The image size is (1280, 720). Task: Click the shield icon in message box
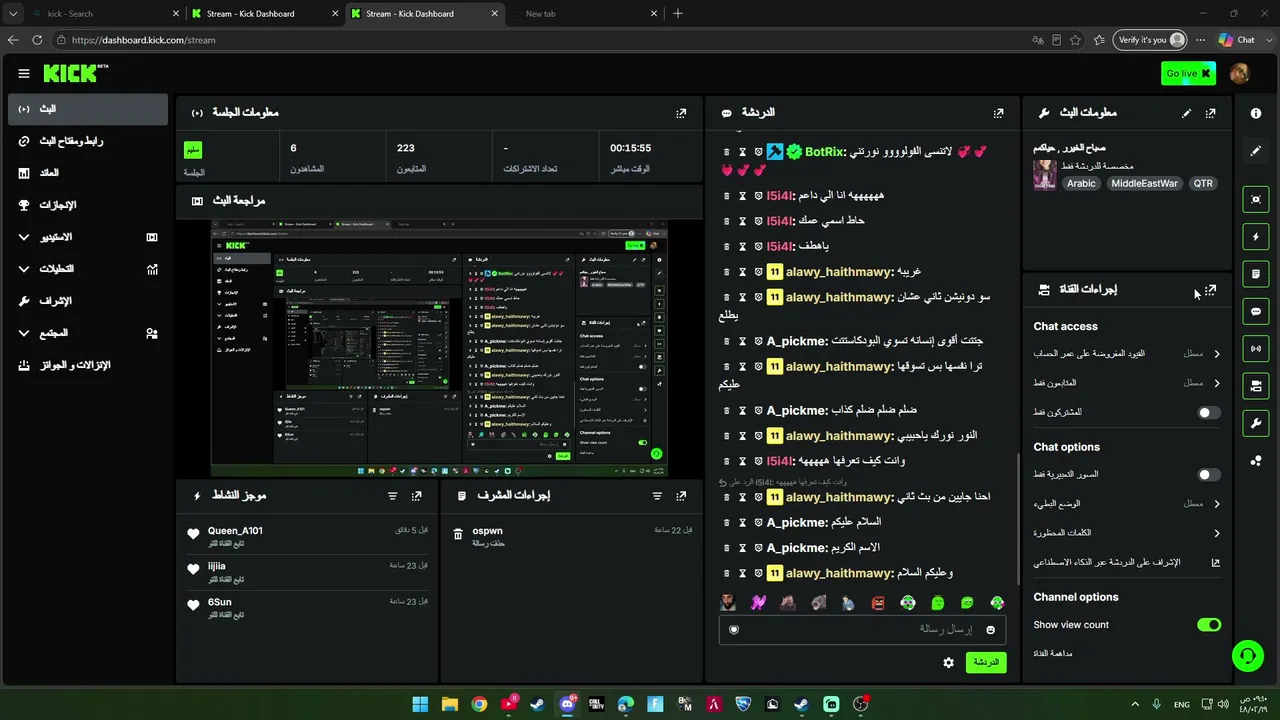734,629
